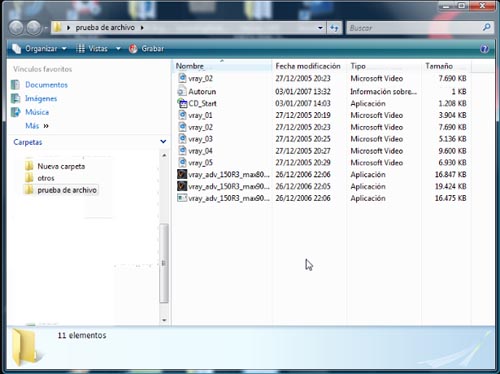Open the Música favorite link
This screenshot has width=500, height=374.
[37, 112]
